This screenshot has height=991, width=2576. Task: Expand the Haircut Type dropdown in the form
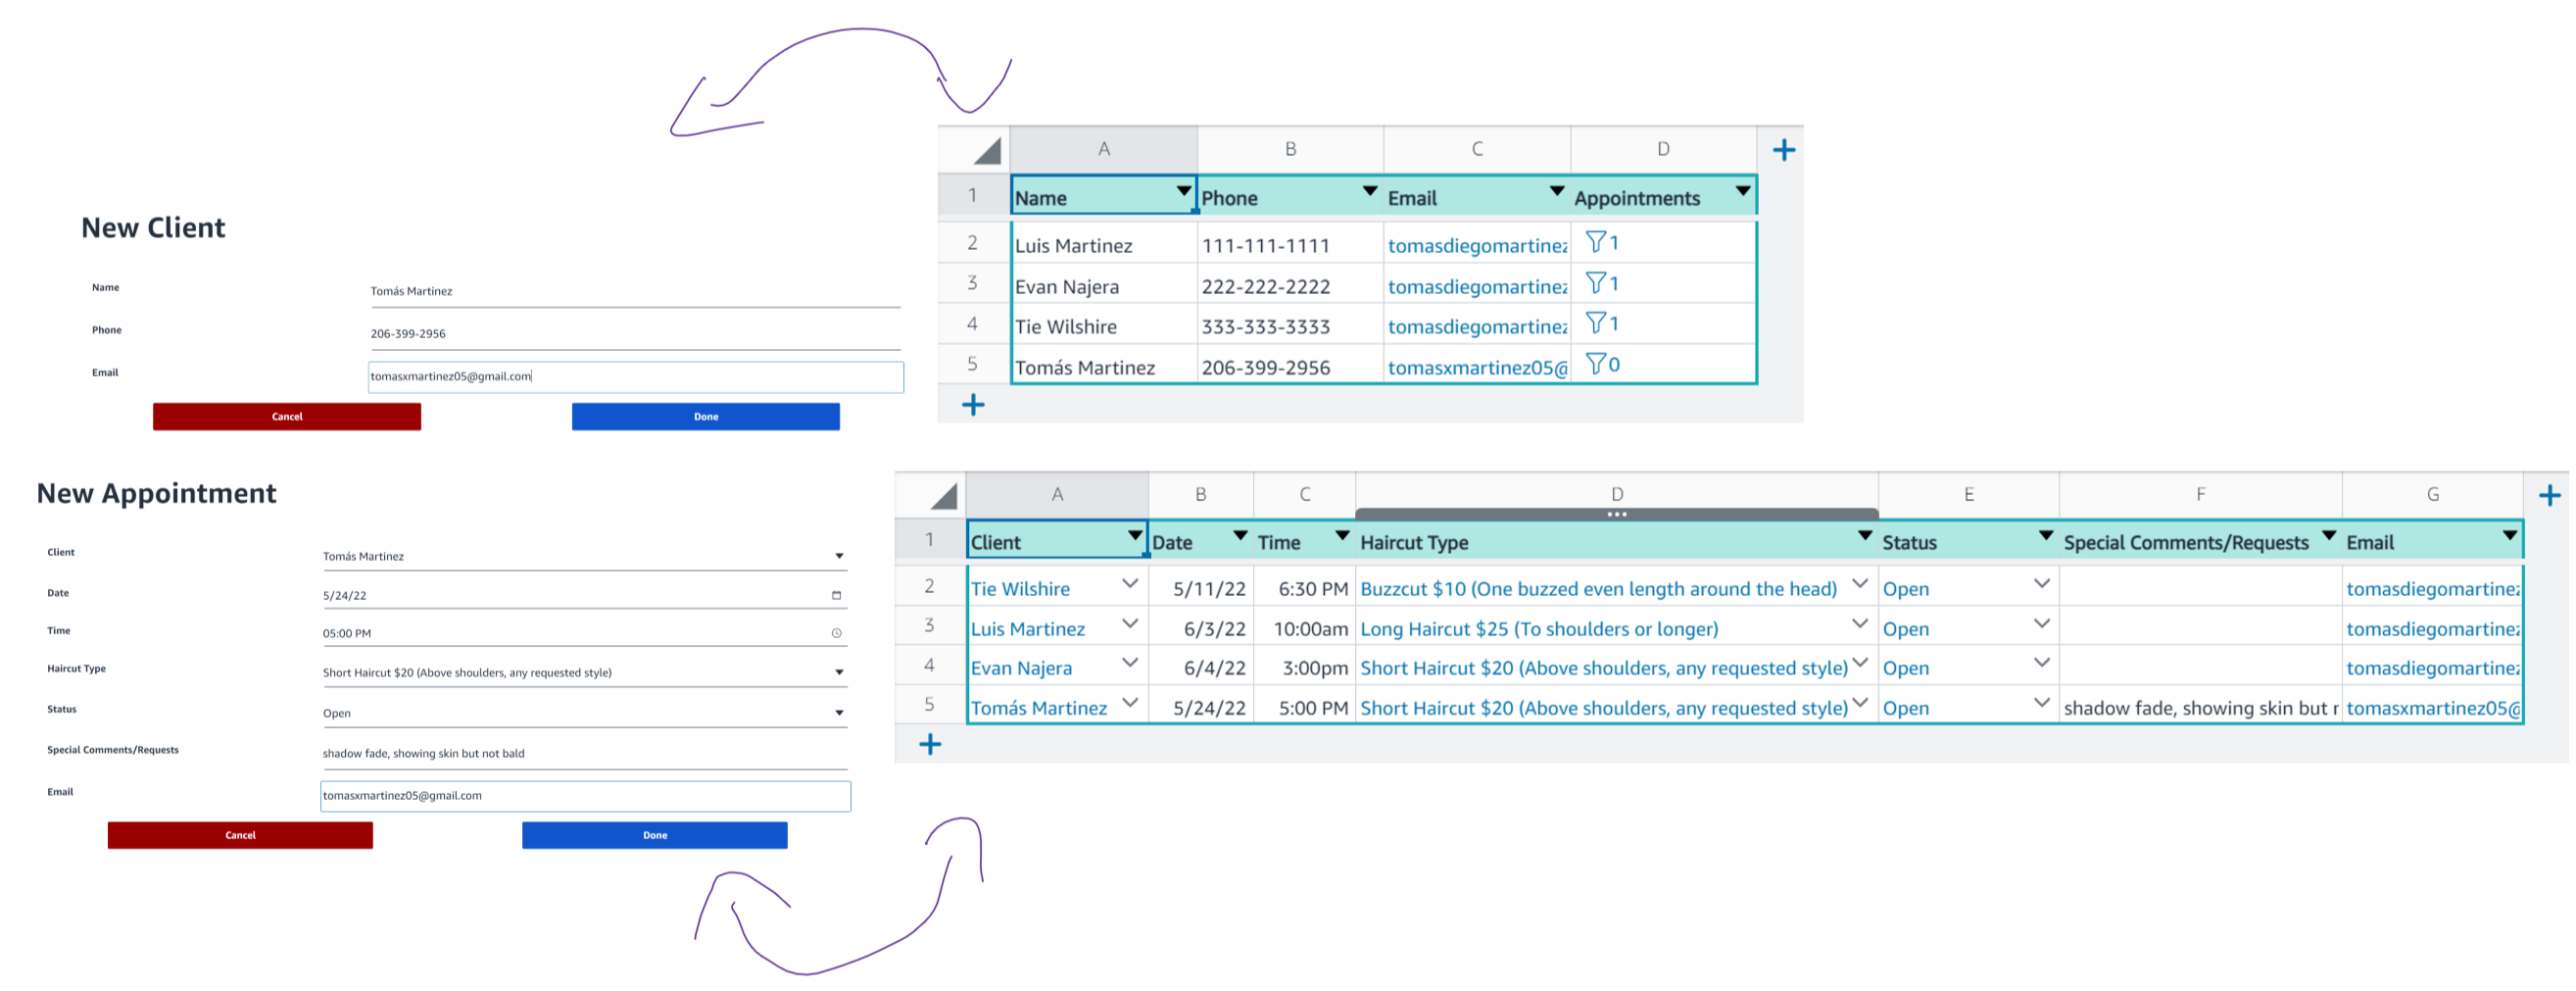tap(839, 672)
